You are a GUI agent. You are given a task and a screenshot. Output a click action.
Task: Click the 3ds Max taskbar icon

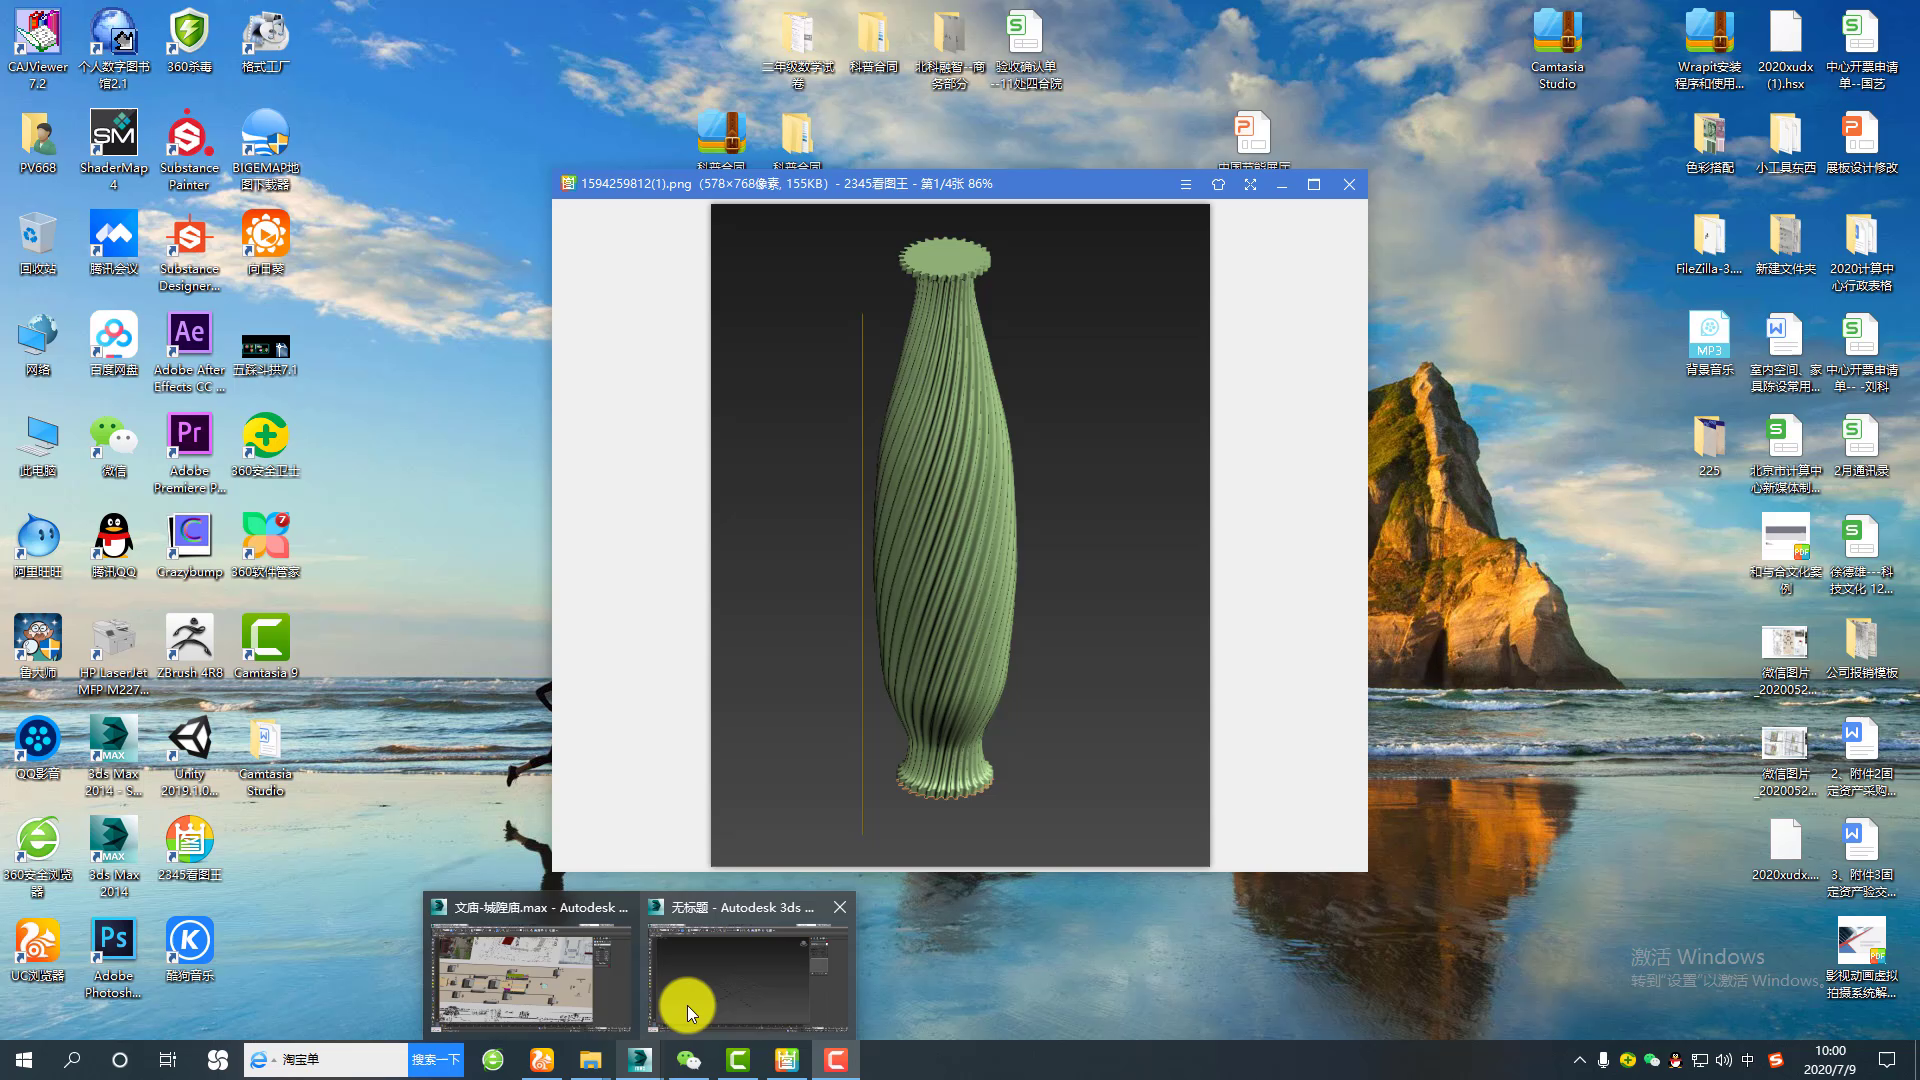[640, 1060]
